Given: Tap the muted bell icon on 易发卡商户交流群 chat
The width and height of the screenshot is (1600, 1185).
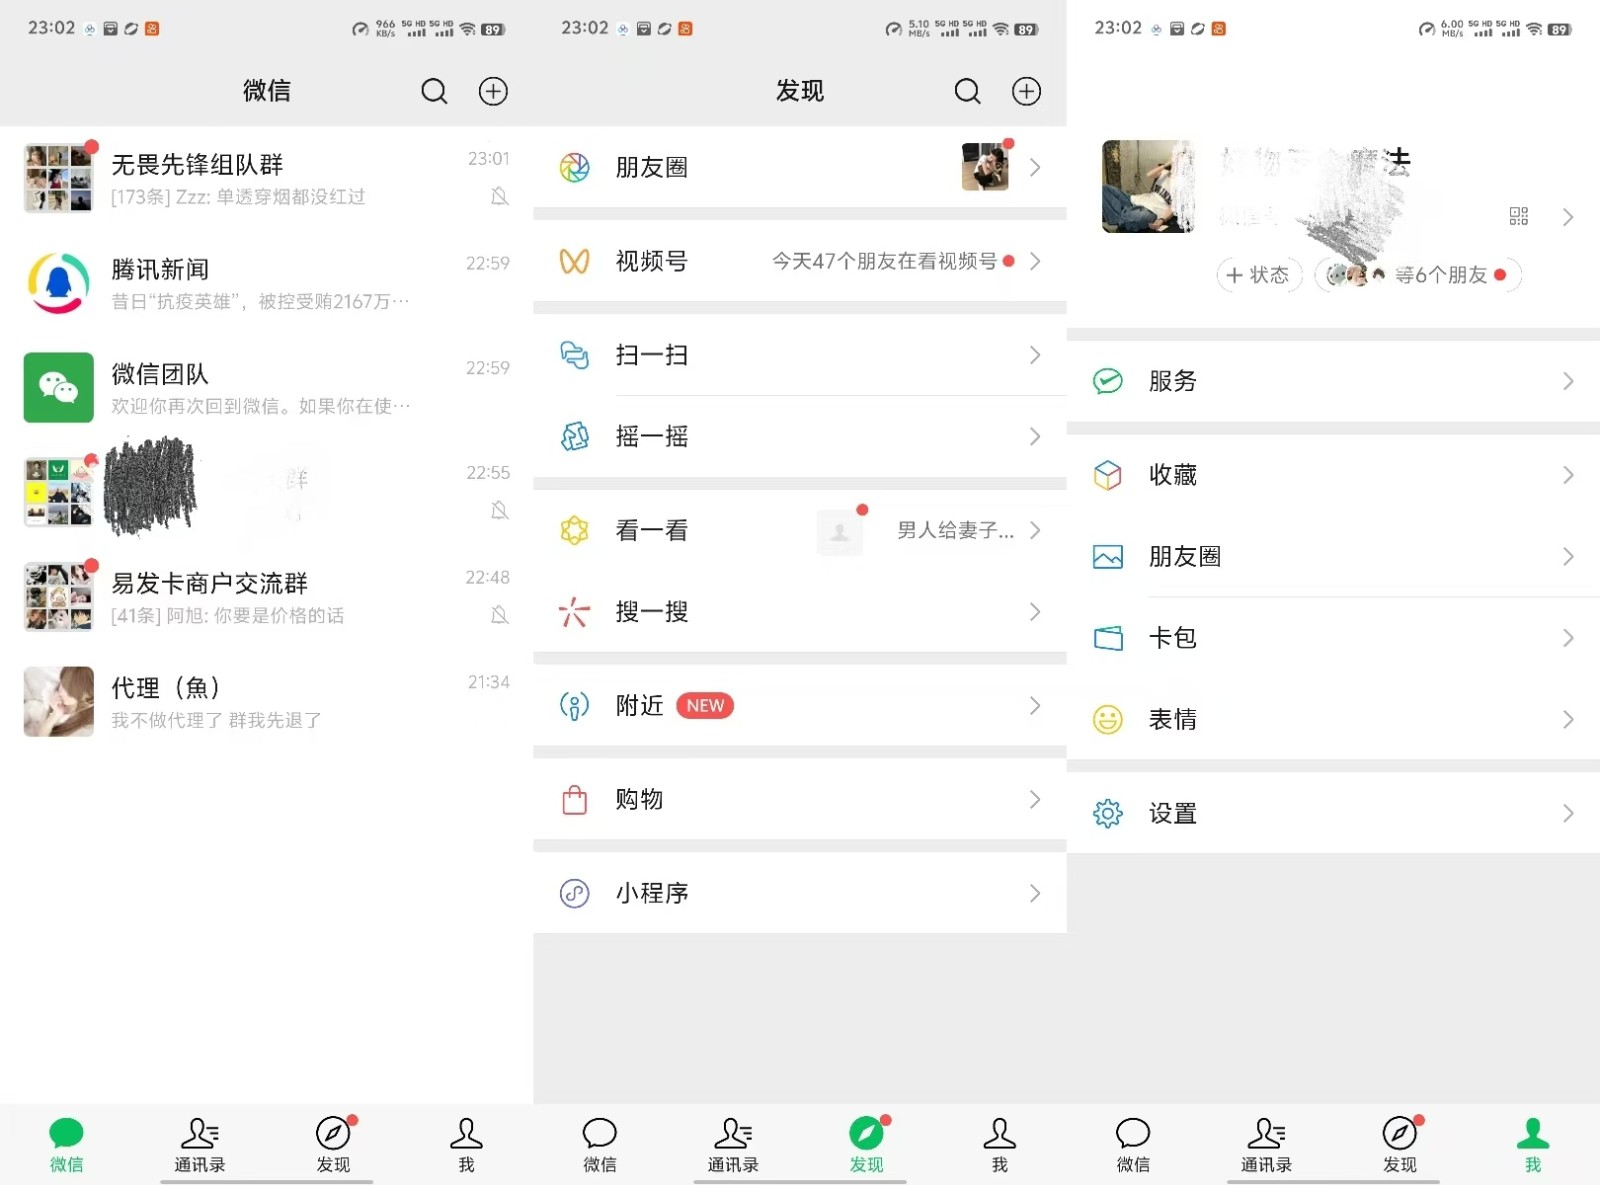Looking at the screenshot, I should 500,614.
